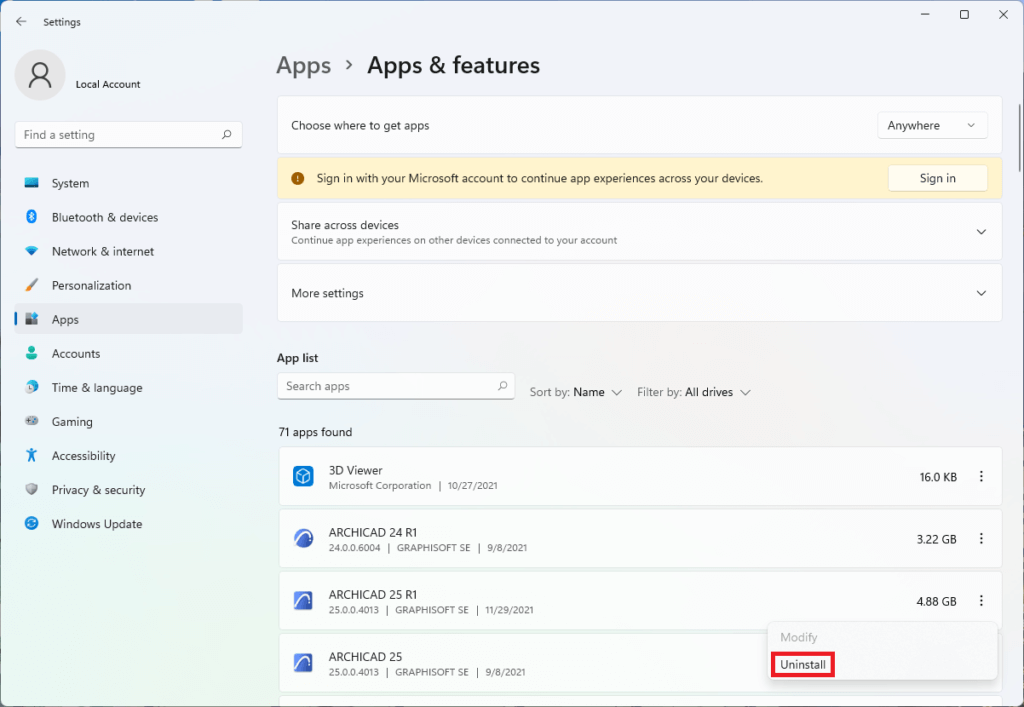Open the 3D Viewer three-dot options menu
1024x707 pixels.
(x=981, y=477)
